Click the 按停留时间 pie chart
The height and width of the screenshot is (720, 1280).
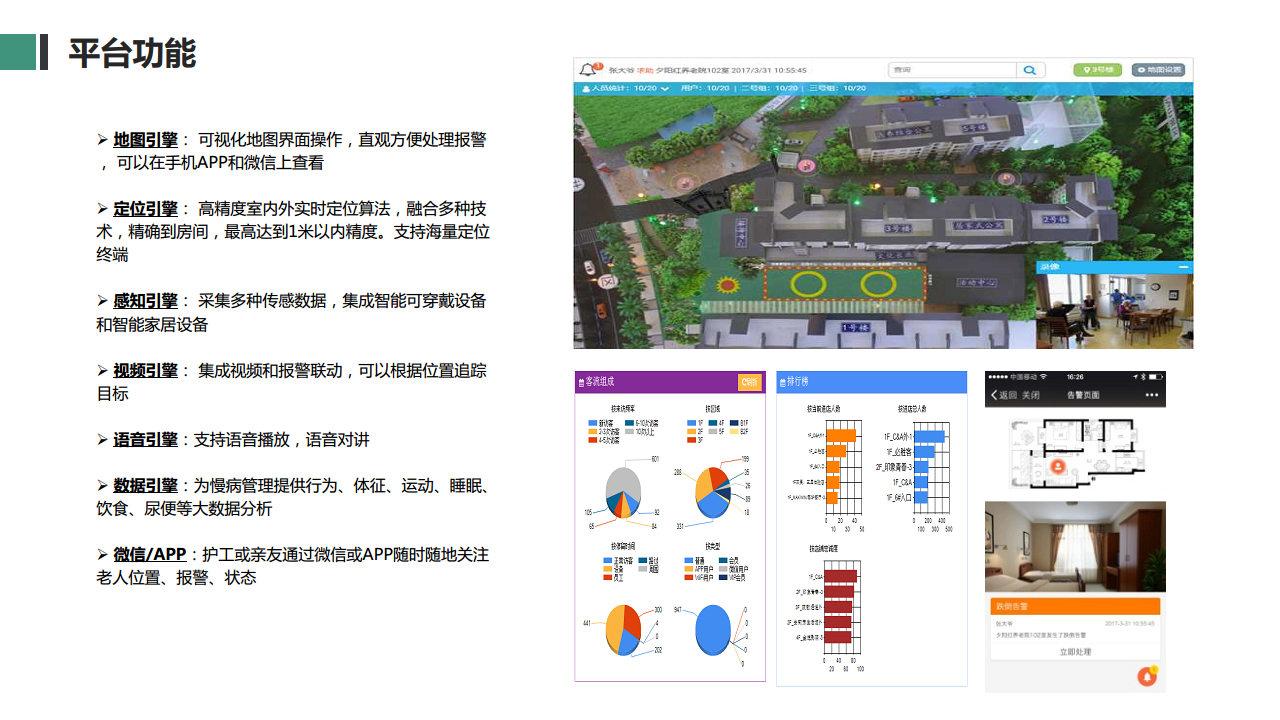pos(623,629)
